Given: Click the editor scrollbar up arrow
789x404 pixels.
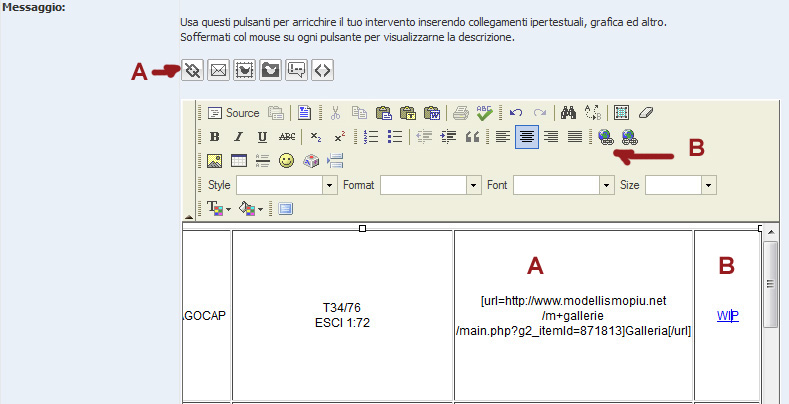Looking at the screenshot, I should (x=770, y=231).
